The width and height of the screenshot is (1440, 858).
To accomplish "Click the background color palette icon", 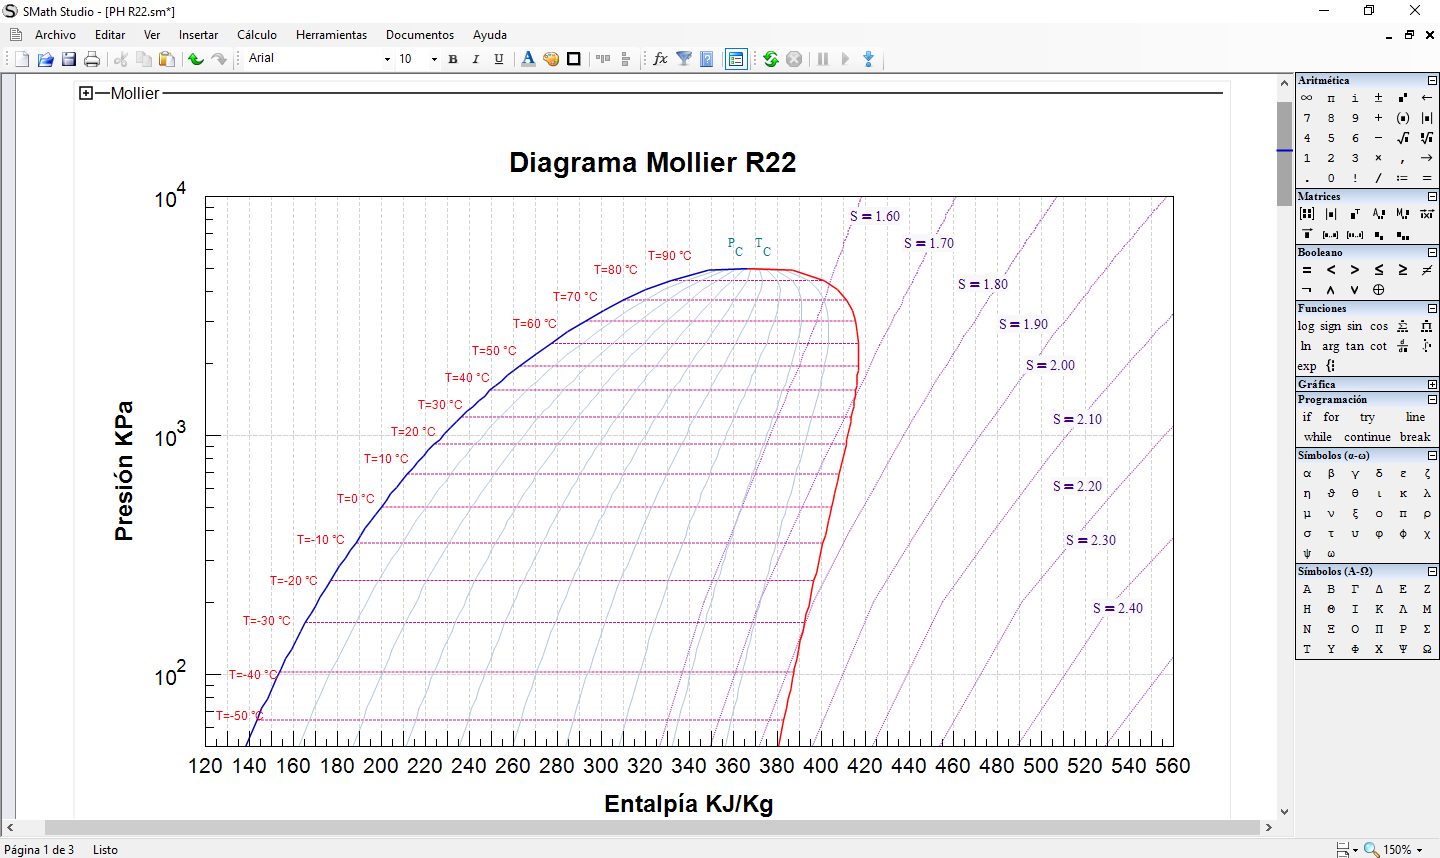I will pos(551,59).
